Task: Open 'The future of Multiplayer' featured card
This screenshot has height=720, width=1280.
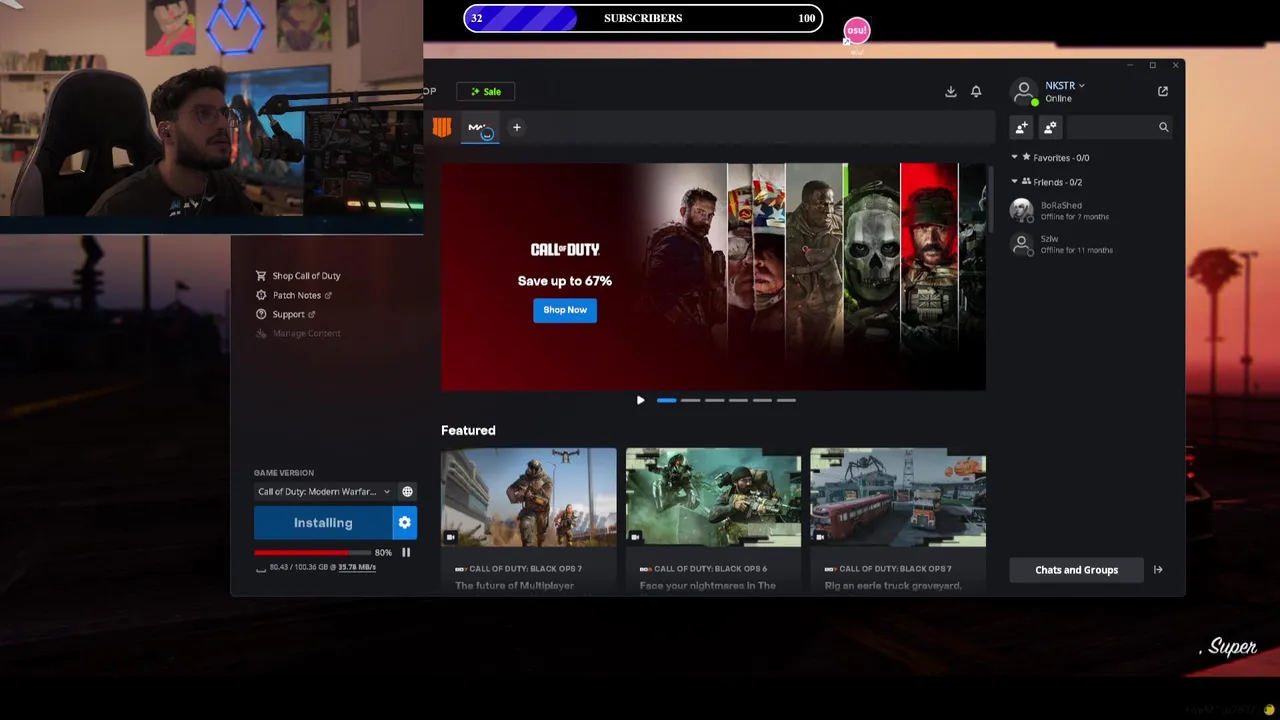Action: pyautogui.click(x=529, y=520)
